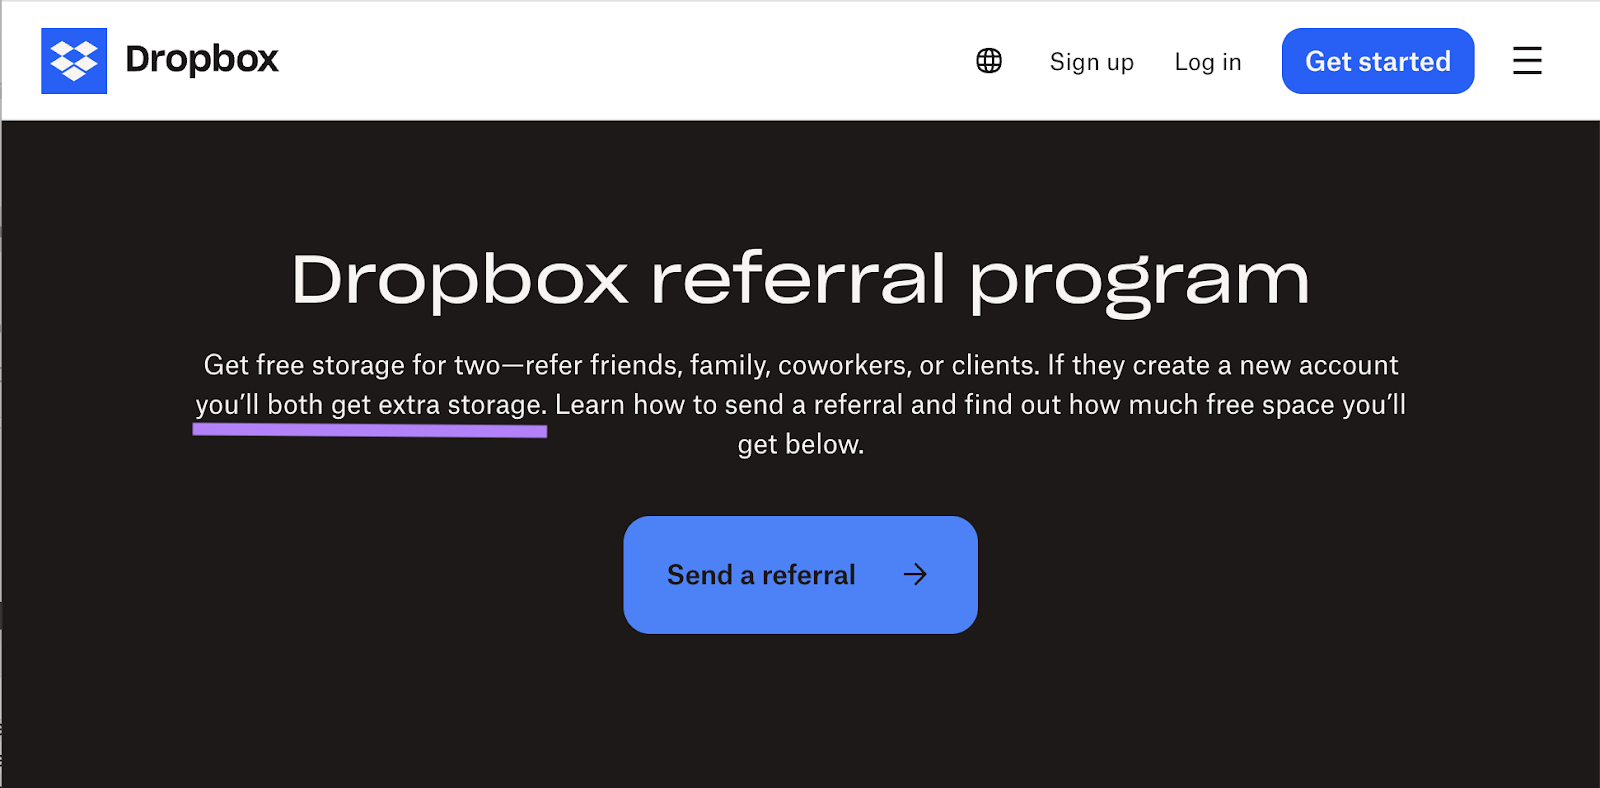Click the Dropbox referral program heading

(799, 279)
